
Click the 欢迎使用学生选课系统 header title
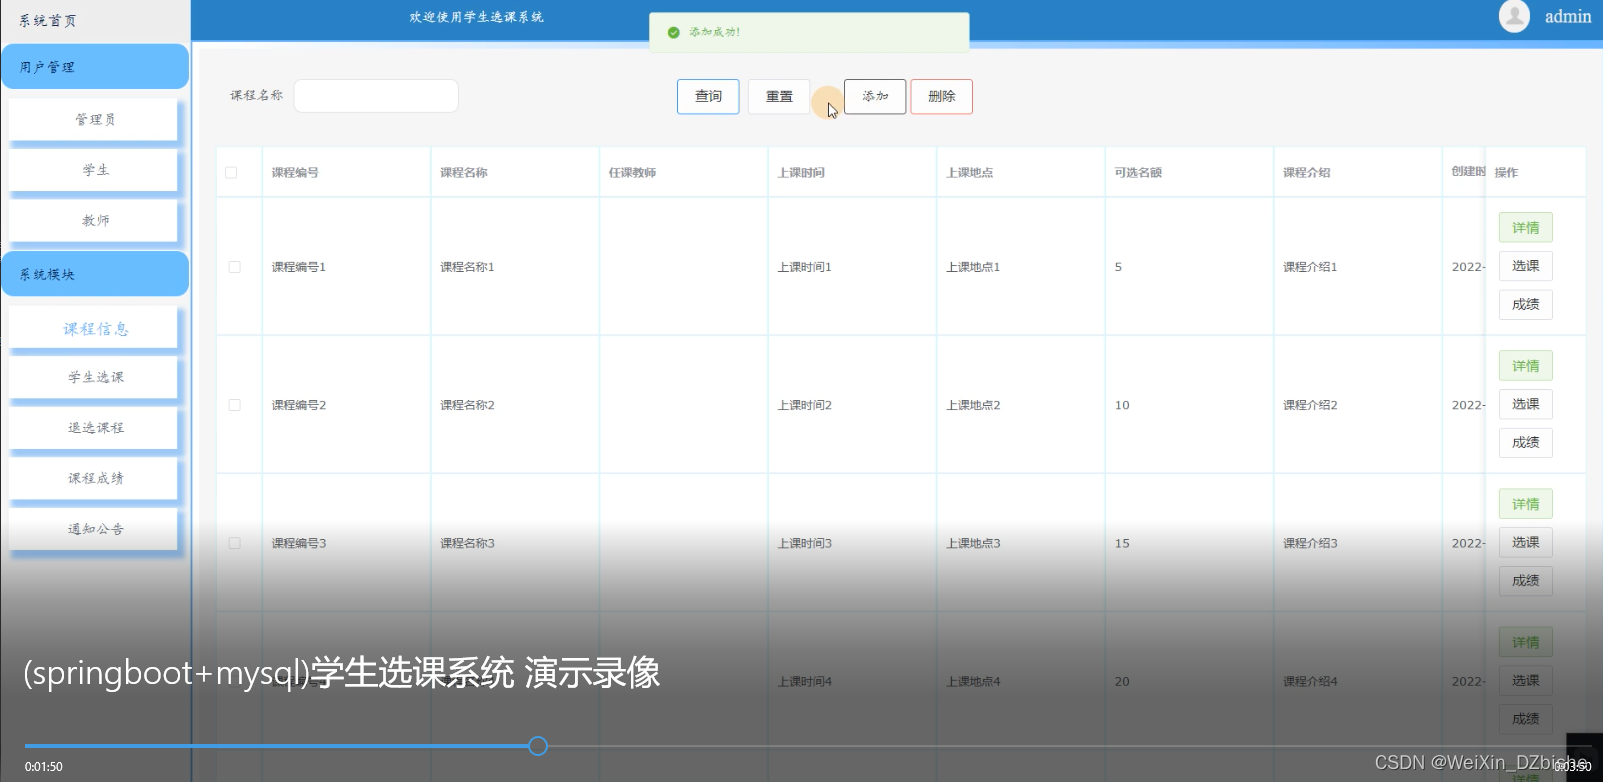pos(476,17)
